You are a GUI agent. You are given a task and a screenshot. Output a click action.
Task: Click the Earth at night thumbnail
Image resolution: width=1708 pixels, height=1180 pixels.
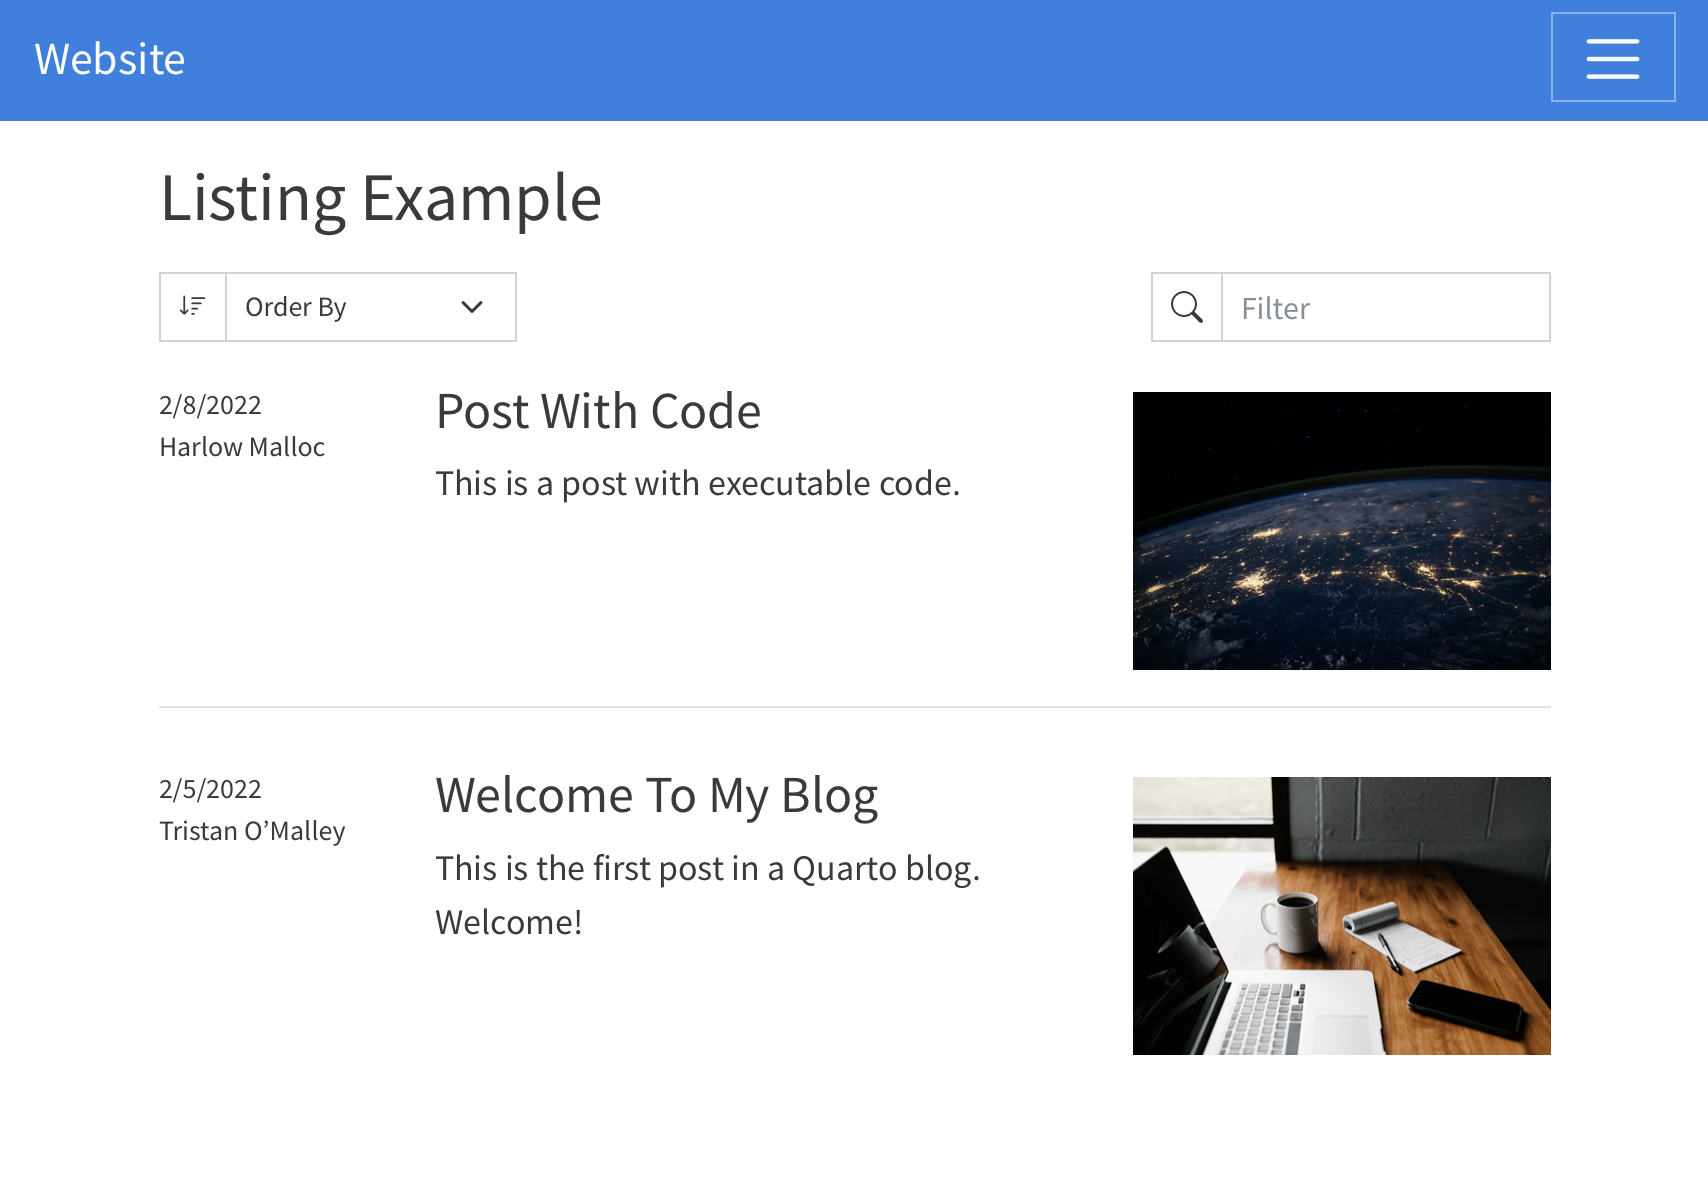(x=1341, y=531)
